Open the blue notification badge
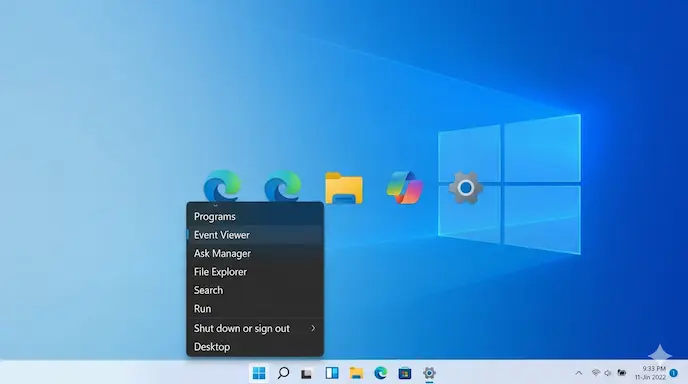This screenshot has height=384, width=688. click(674, 373)
